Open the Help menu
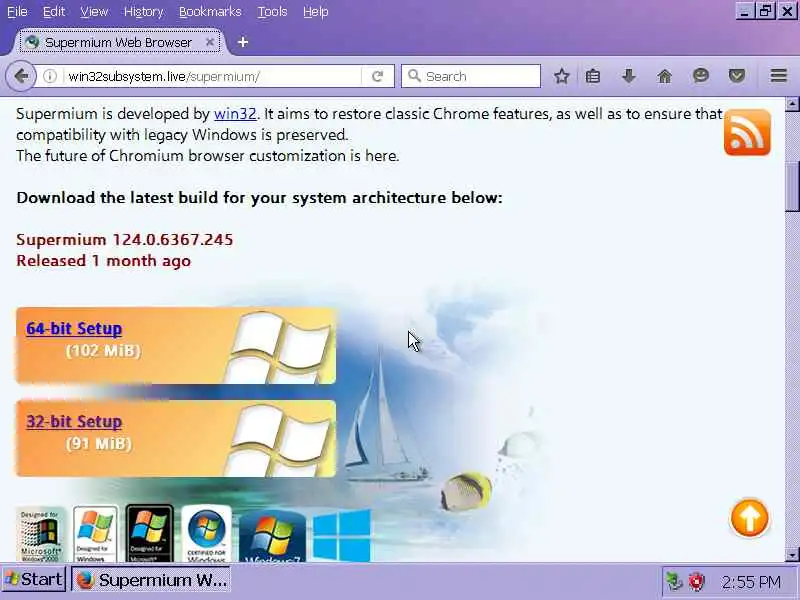800x600 pixels. (x=315, y=12)
